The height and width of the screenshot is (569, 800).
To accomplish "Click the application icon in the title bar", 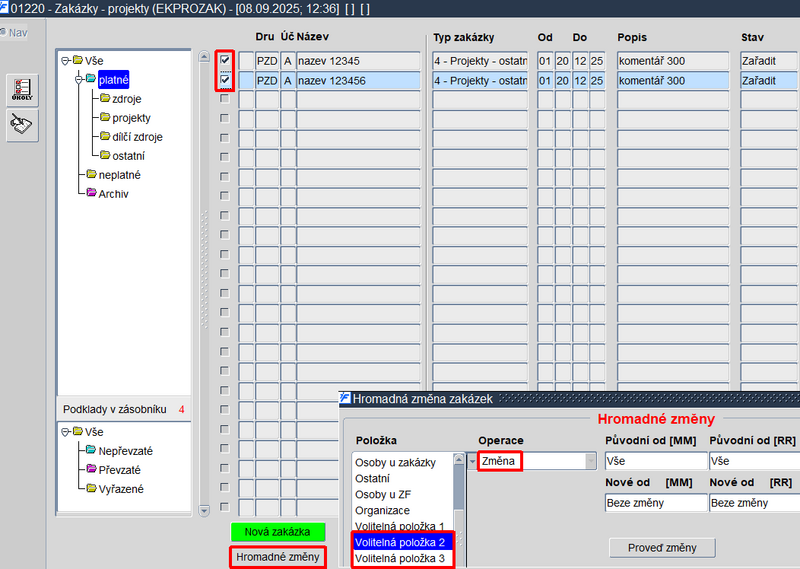I will (4, 8).
